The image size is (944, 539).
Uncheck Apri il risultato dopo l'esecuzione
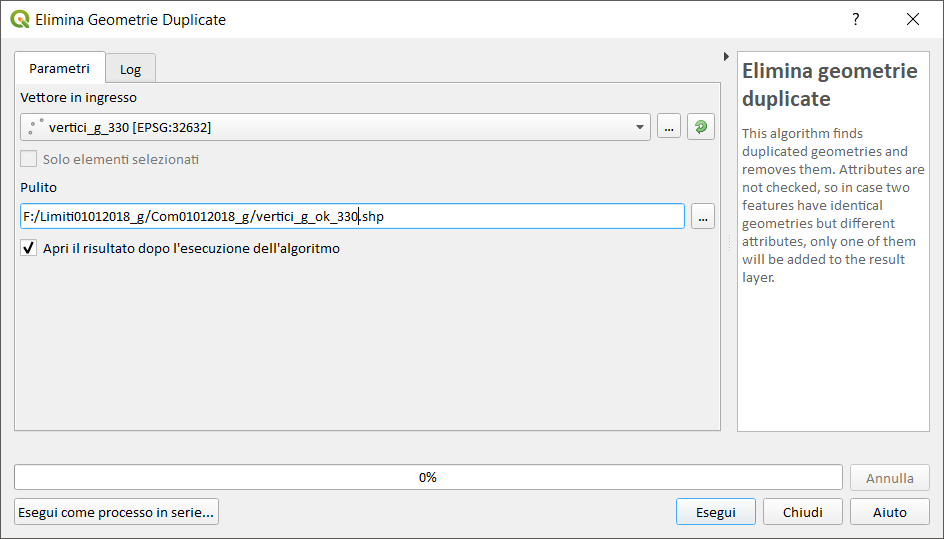tap(28, 248)
